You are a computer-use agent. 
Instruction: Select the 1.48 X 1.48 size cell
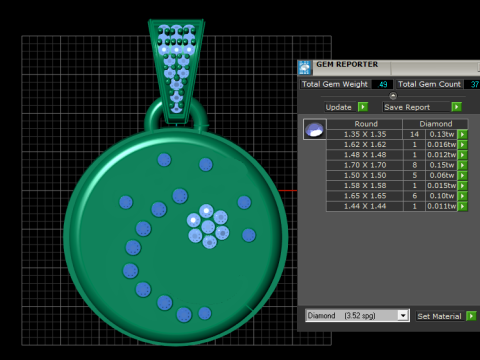coord(365,155)
